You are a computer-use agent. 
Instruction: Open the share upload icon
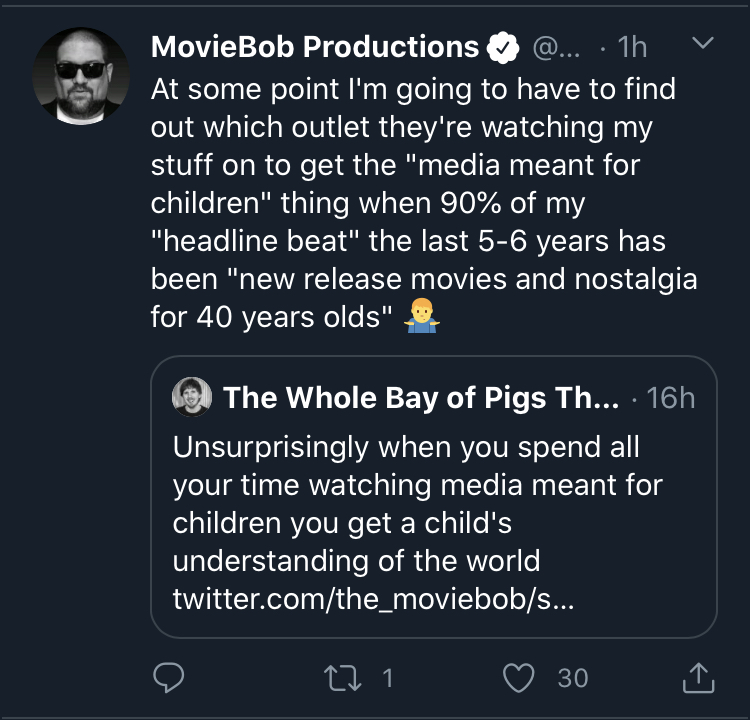tap(698, 677)
